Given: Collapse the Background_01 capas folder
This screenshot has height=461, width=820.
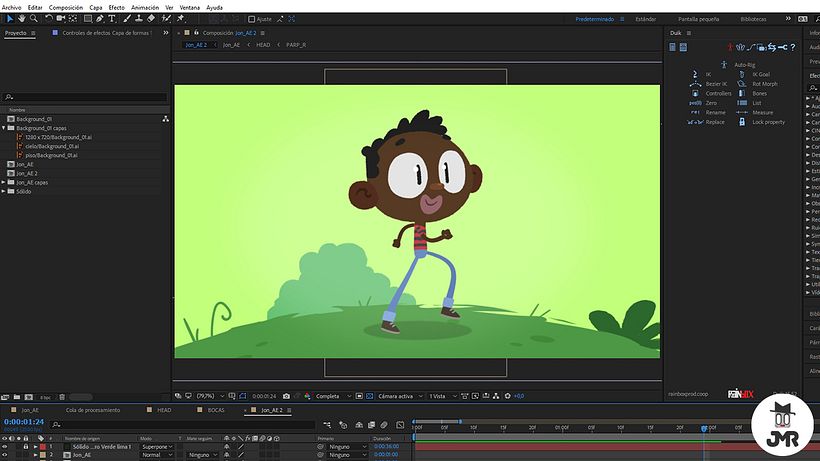Looking at the screenshot, I should point(4,128).
